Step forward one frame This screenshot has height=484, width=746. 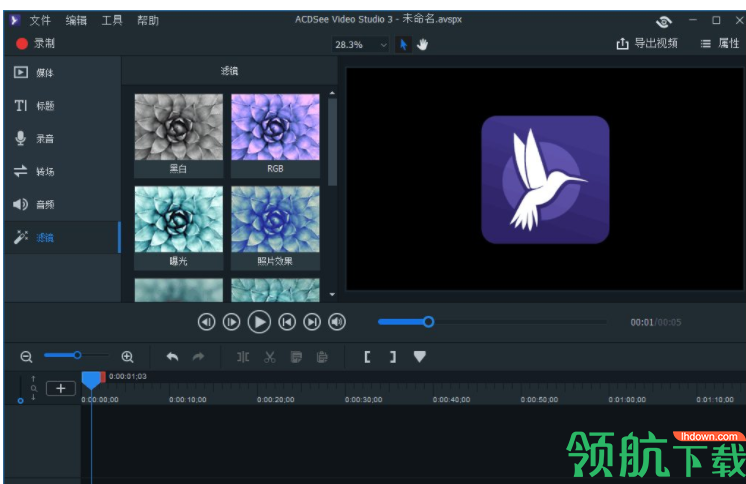tap(232, 322)
